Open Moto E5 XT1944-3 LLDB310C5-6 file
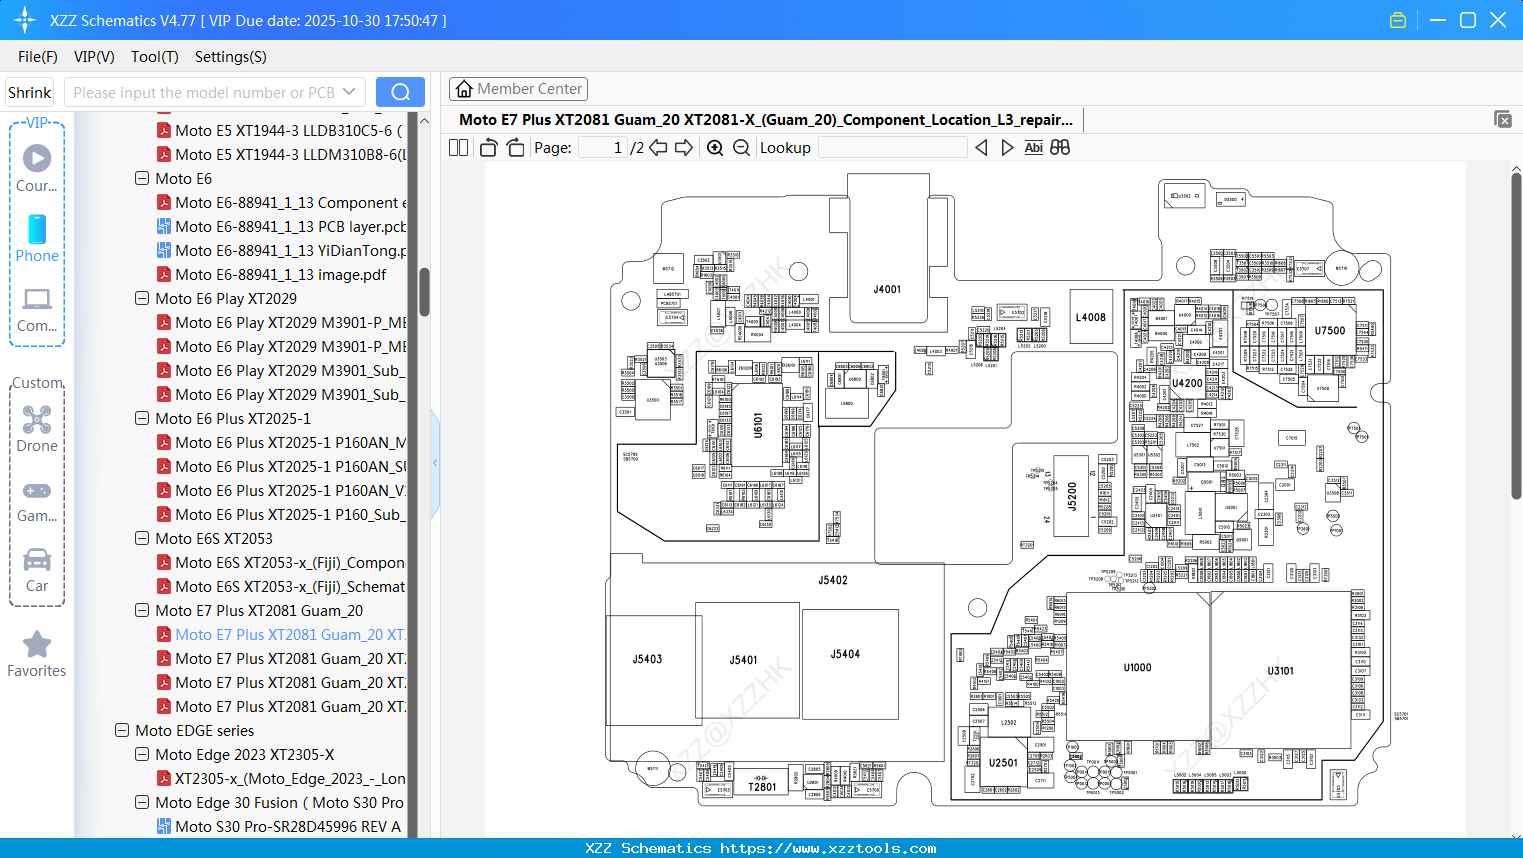Image resolution: width=1523 pixels, height=858 pixels. point(280,131)
